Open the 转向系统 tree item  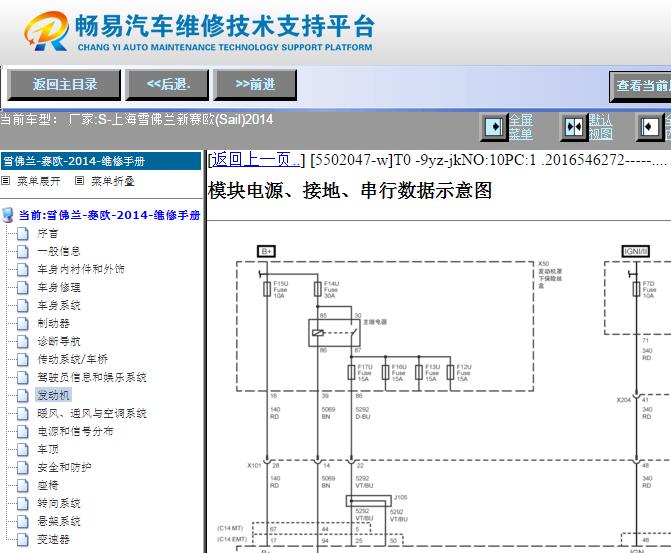[x=59, y=503]
